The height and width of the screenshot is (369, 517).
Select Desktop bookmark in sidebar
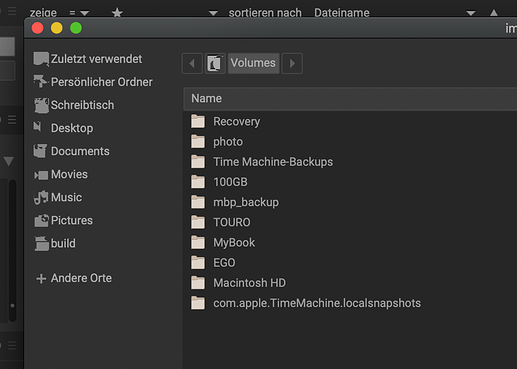[63, 128]
